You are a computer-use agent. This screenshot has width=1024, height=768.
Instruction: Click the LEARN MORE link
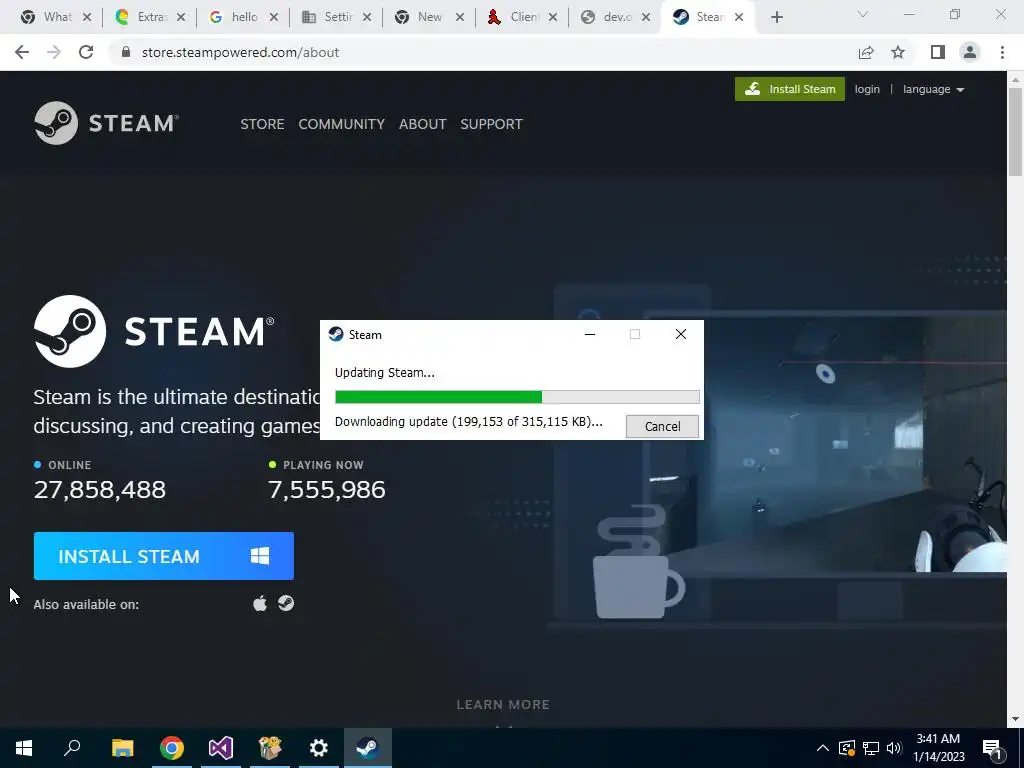[x=503, y=705]
